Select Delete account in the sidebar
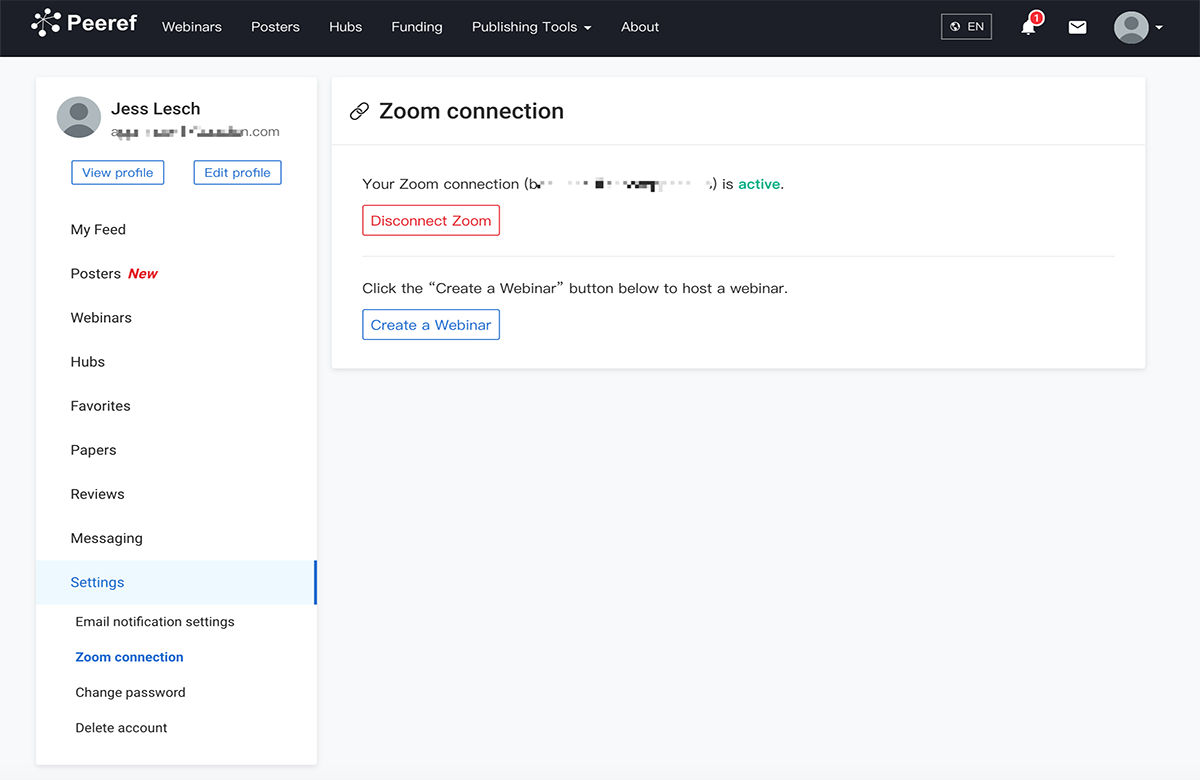Viewport: 1200px width, 780px height. (121, 727)
